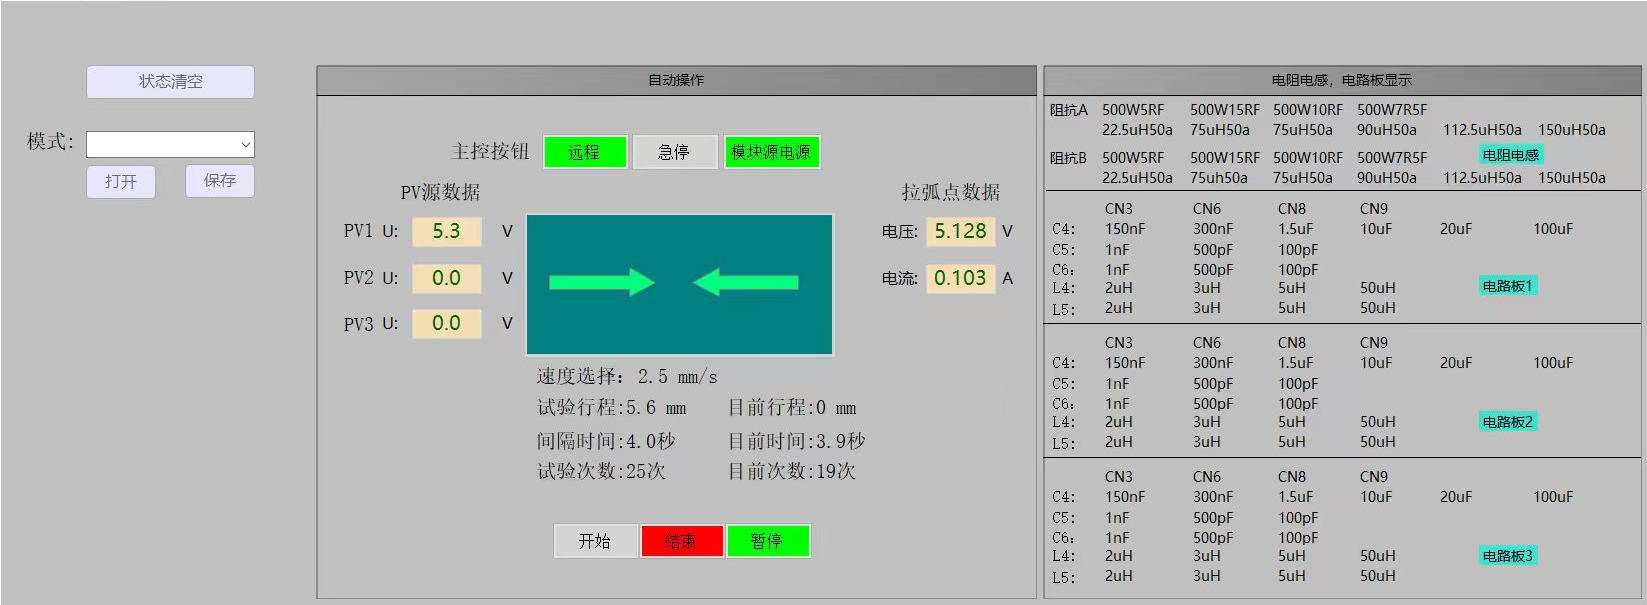The height and width of the screenshot is (605, 1647).
Task: Select the cyan 电路板3 label
Action: (1507, 556)
